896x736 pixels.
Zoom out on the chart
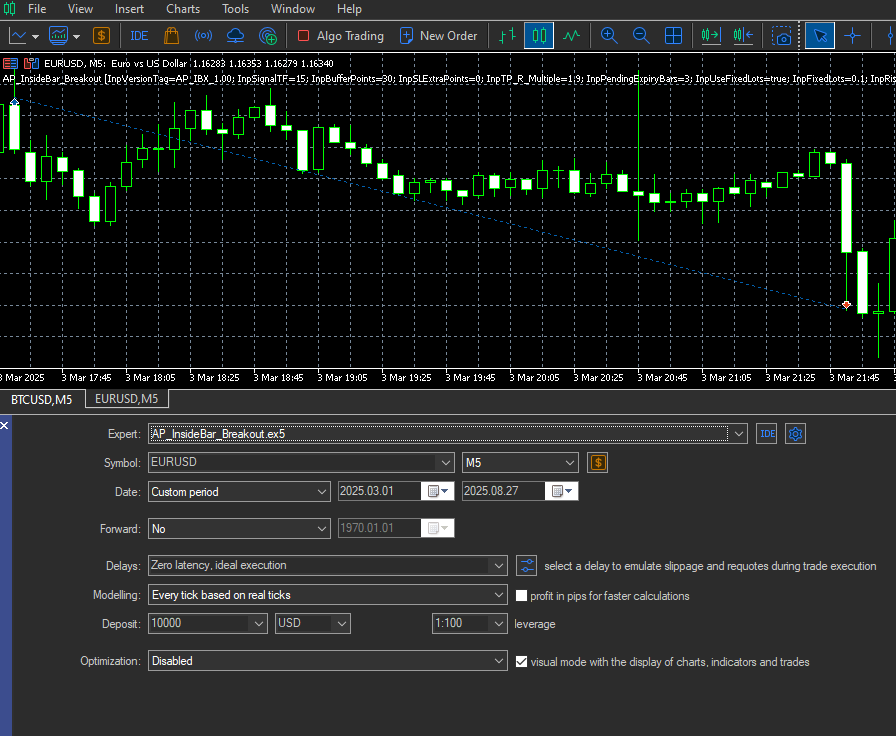tap(641, 36)
